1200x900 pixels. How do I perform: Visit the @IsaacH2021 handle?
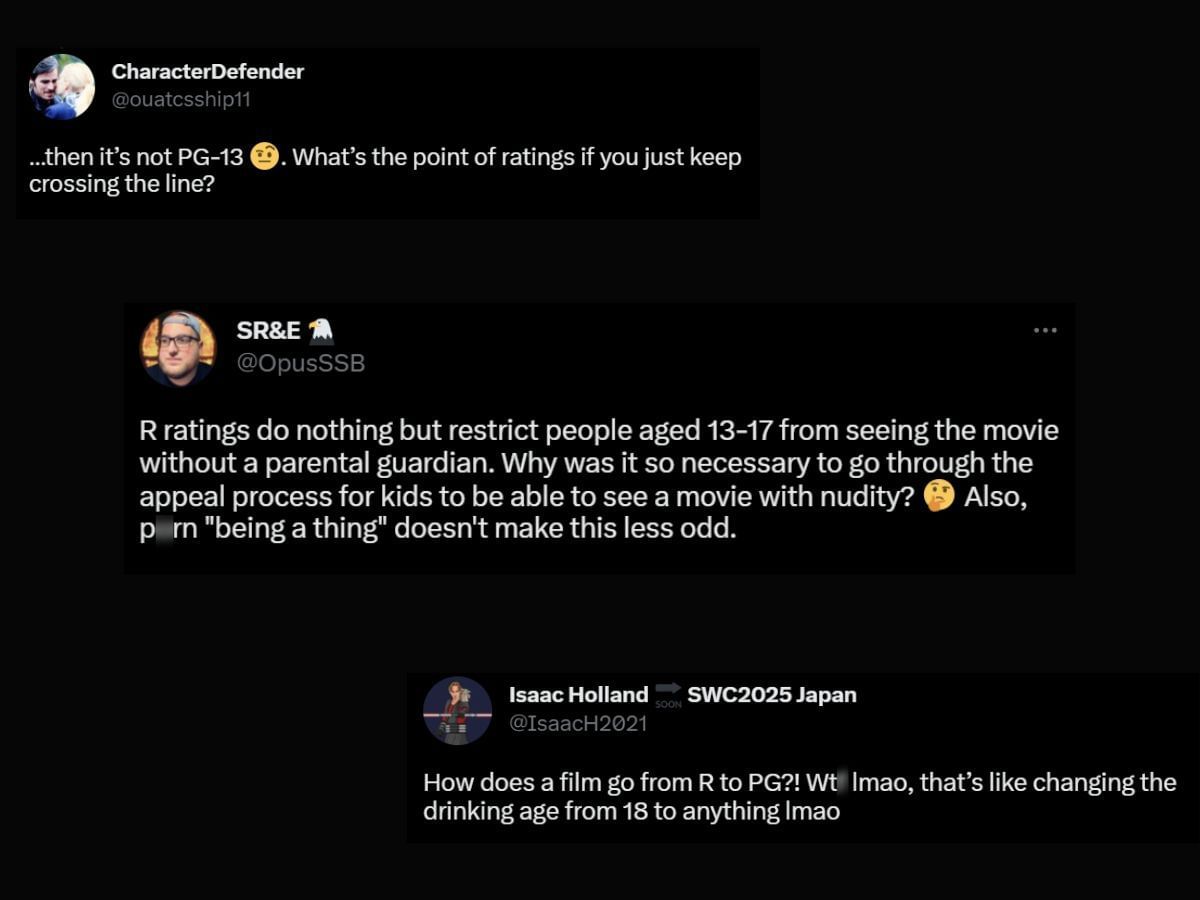pos(578,723)
